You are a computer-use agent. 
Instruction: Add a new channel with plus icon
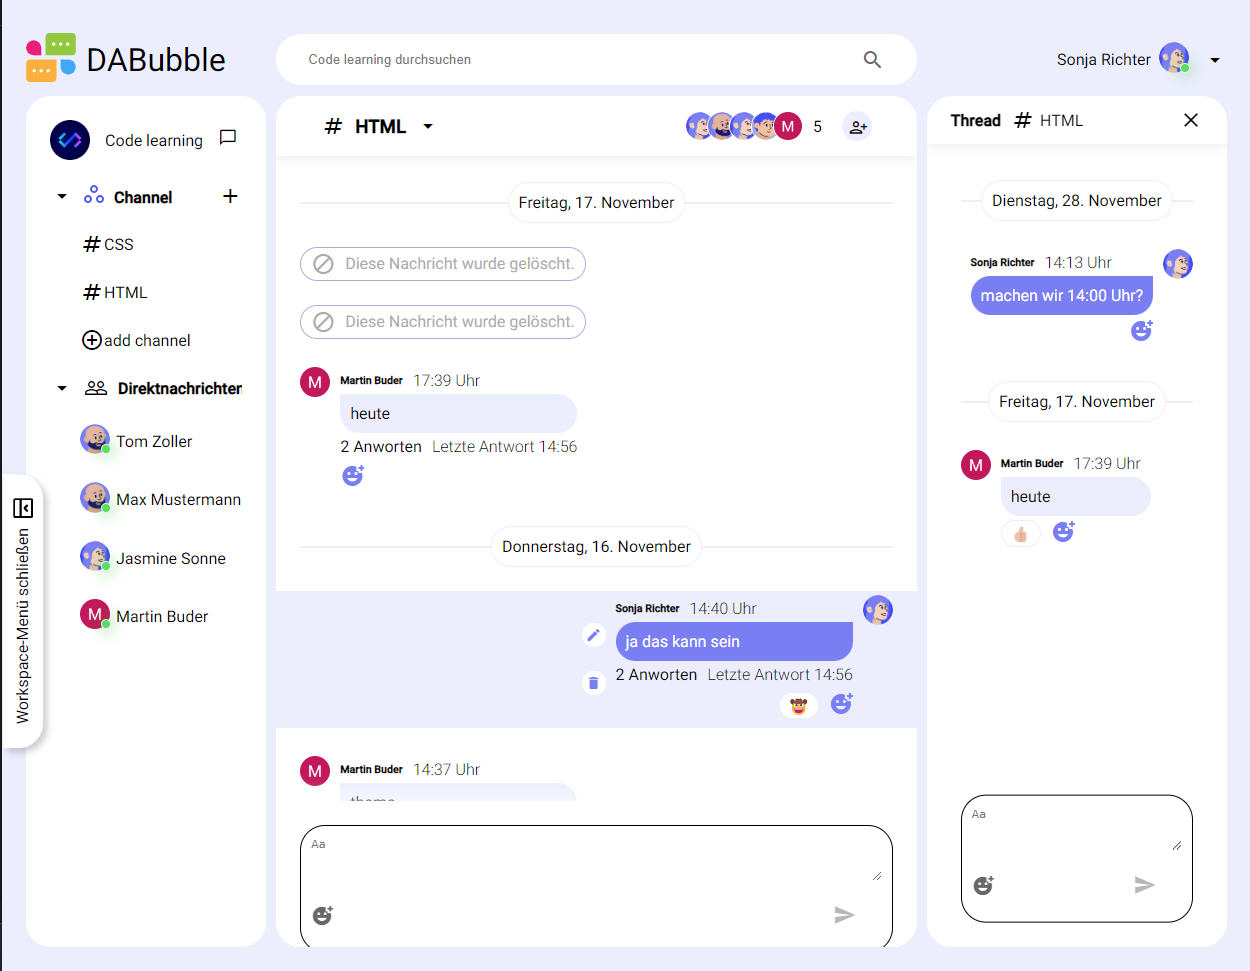[x=230, y=196]
